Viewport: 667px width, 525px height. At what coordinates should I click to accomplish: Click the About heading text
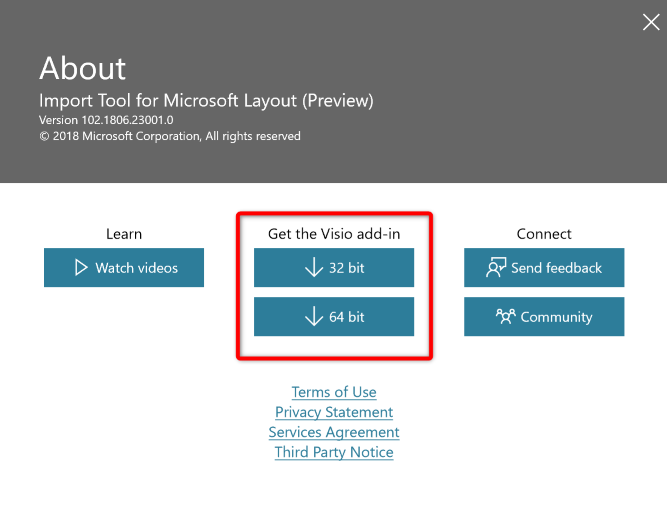83,68
